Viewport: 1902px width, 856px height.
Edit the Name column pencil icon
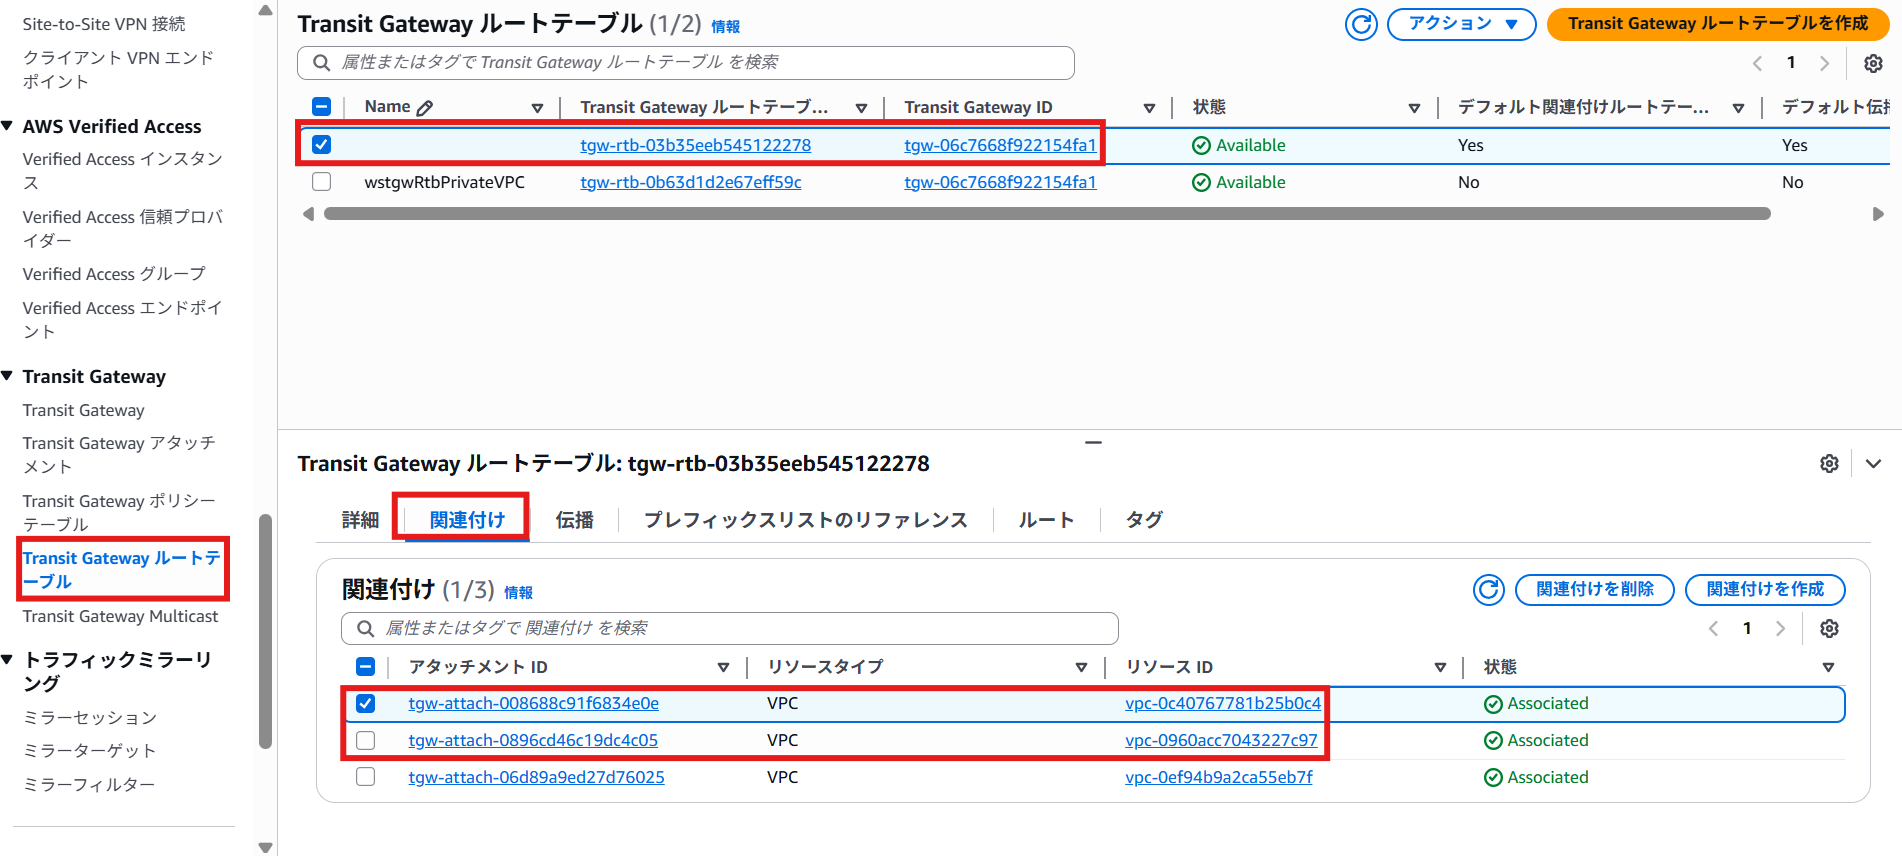point(425,108)
